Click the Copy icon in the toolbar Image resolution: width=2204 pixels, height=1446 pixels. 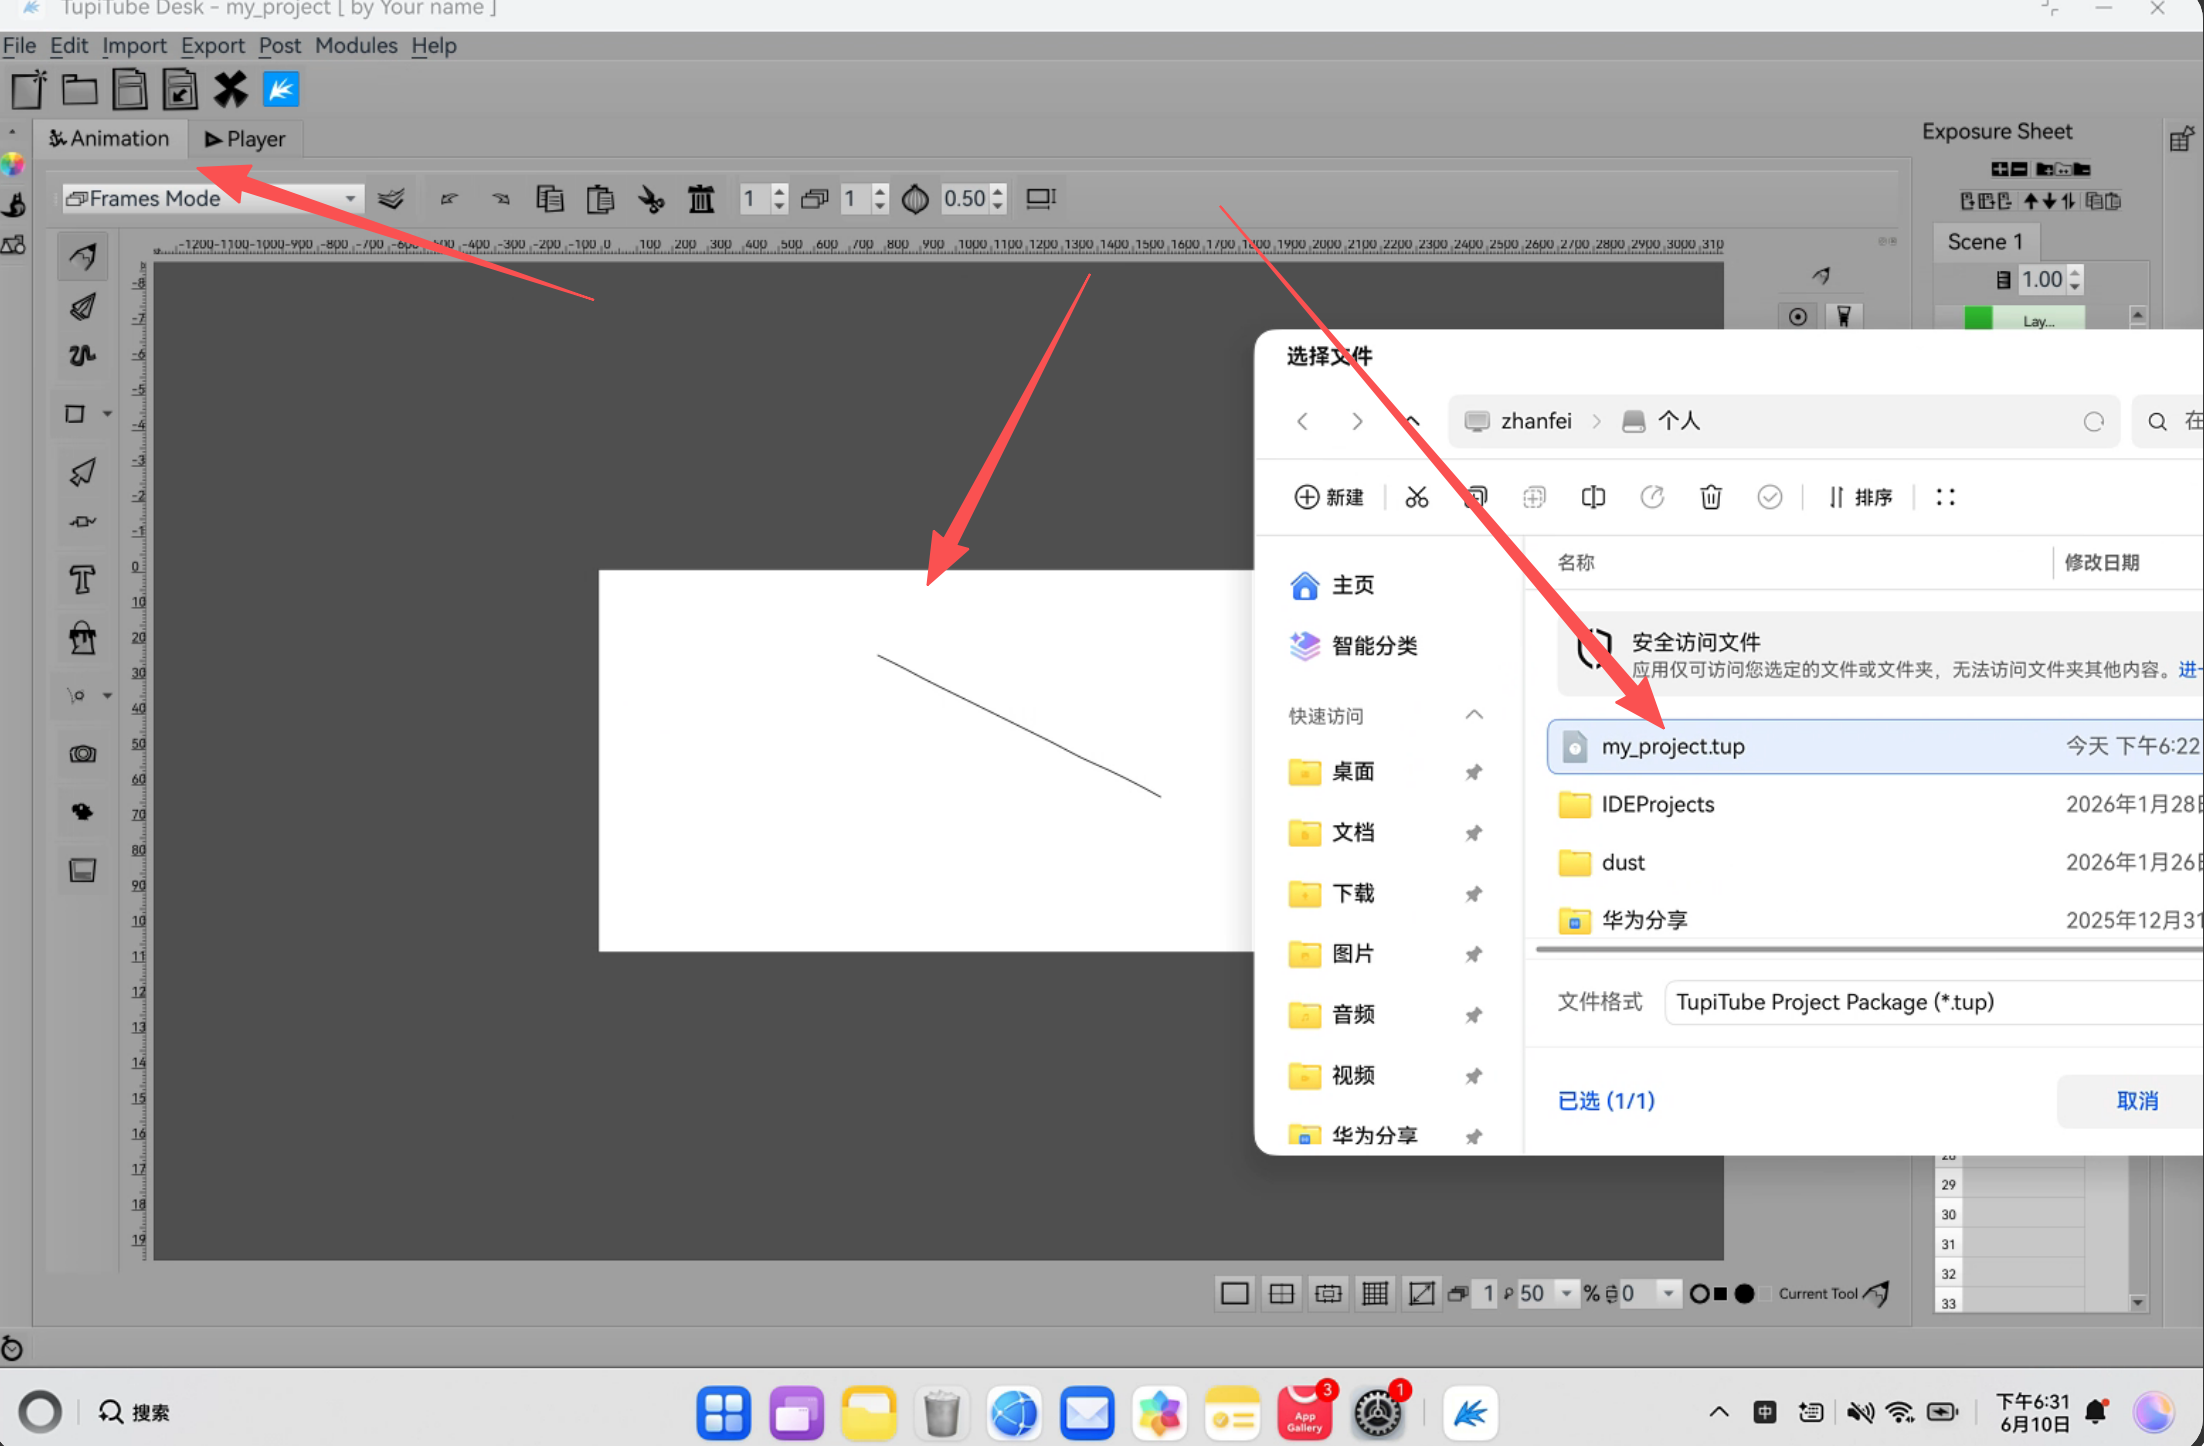pyautogui.click(x=550, y=199)
